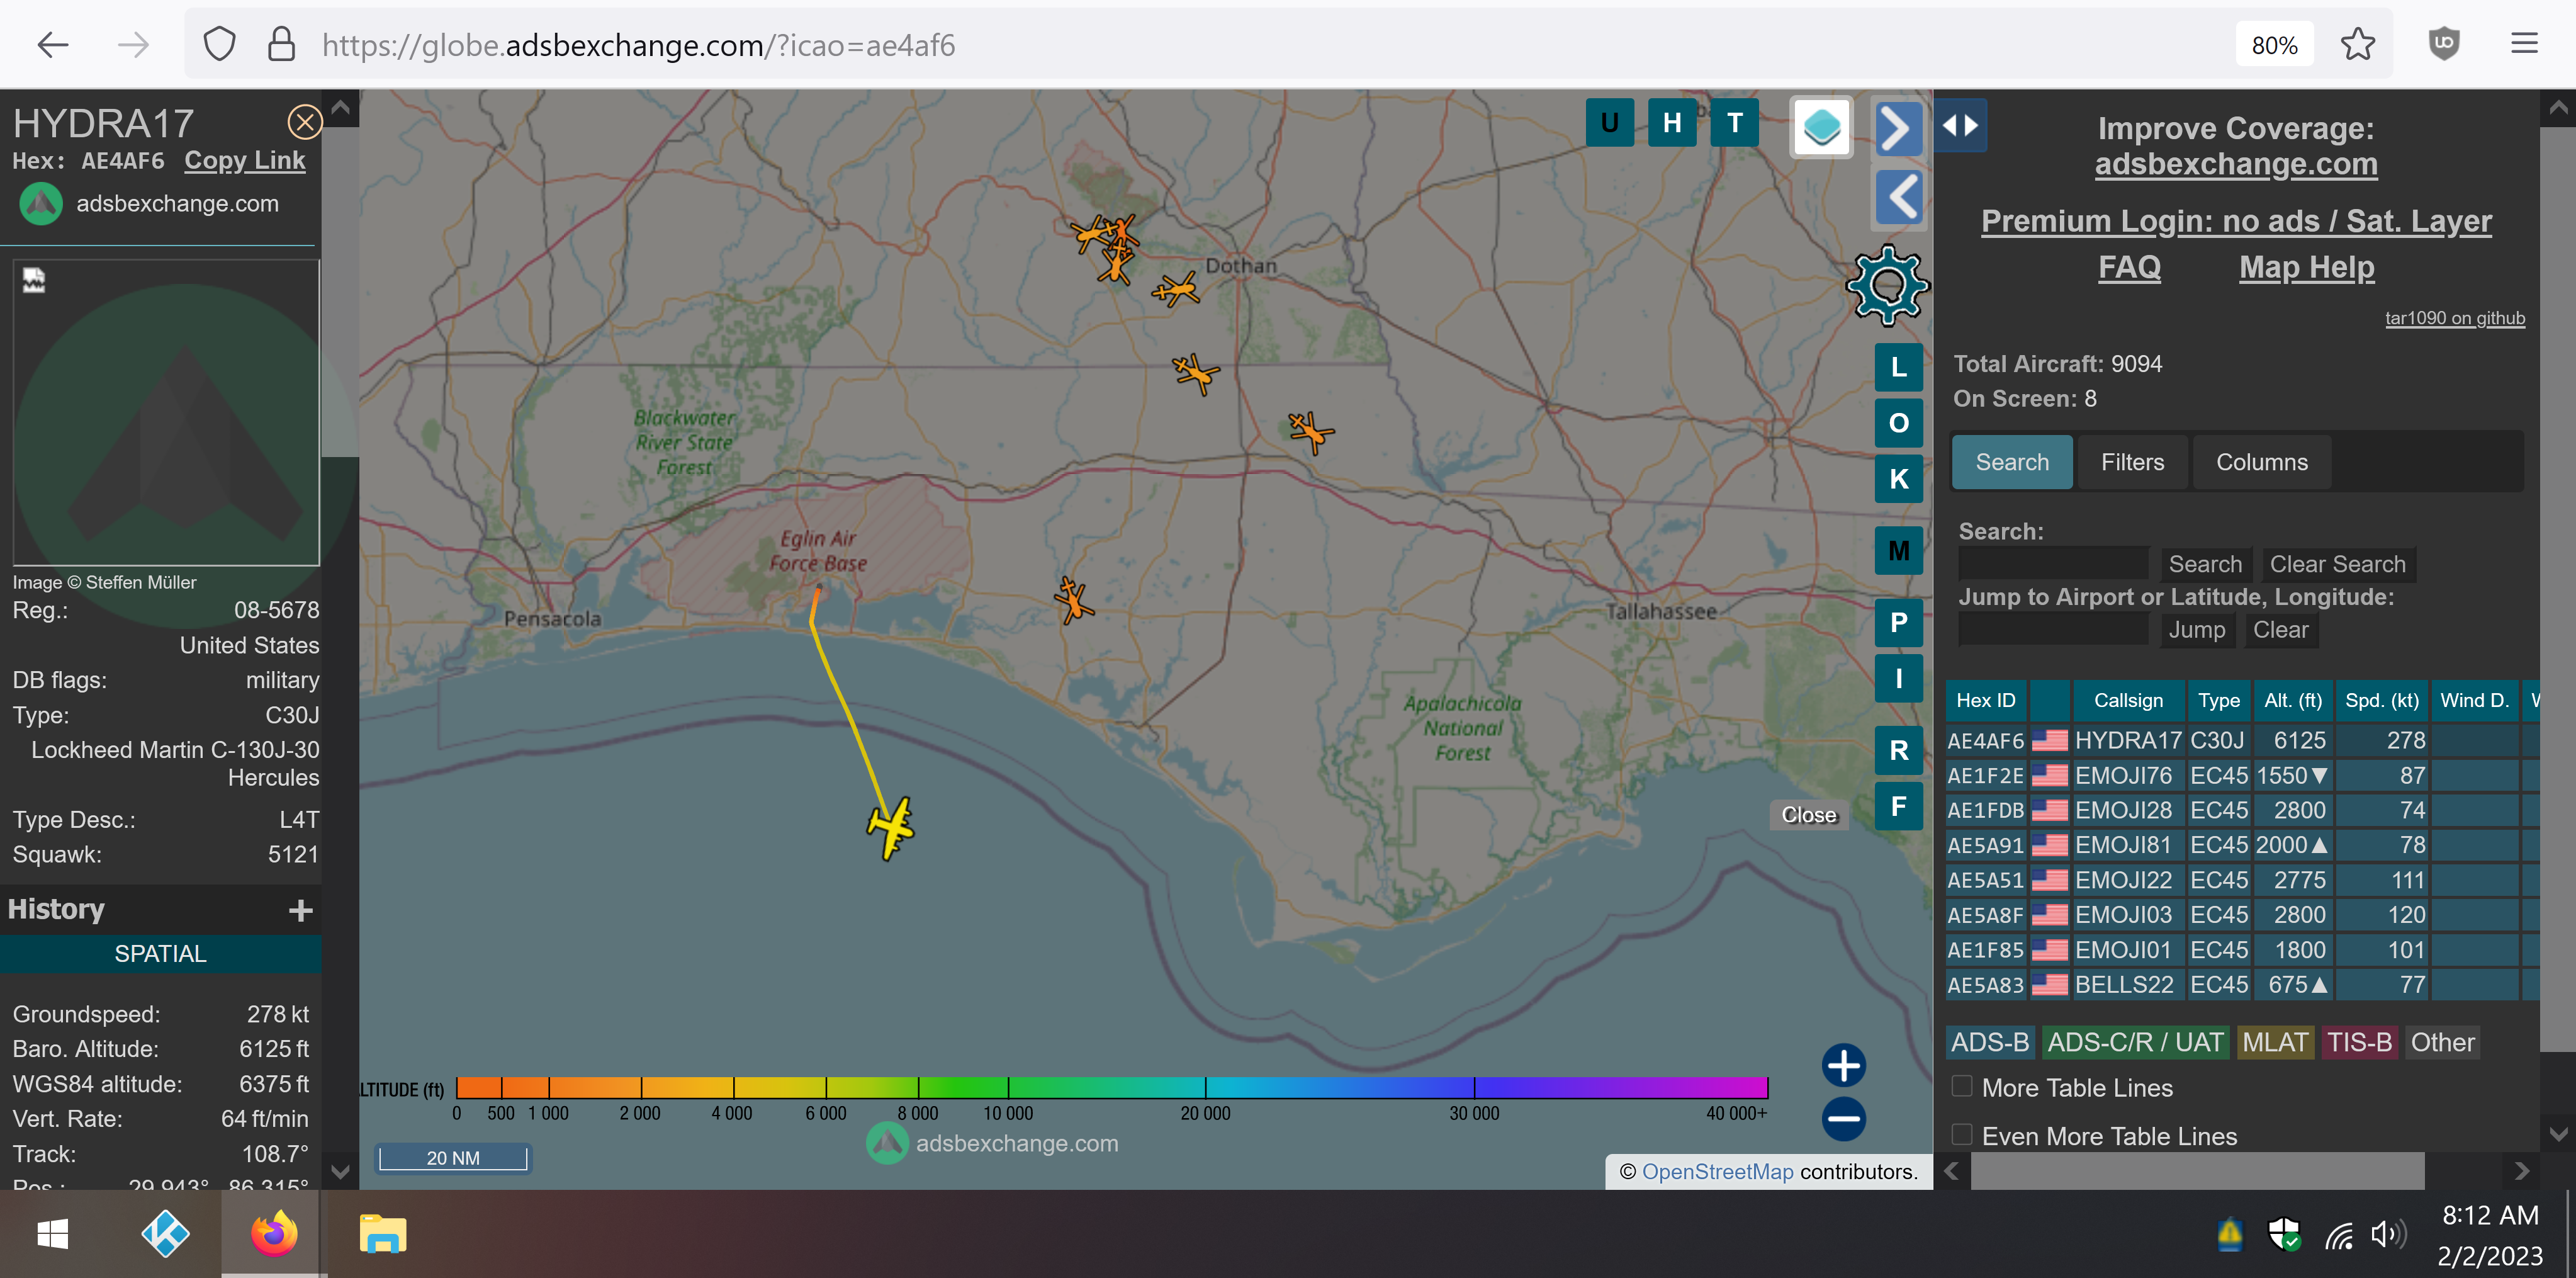Bookmark this page with star icon
The width and height of the screenshot is (2576, 1278).
point(2357,44)
